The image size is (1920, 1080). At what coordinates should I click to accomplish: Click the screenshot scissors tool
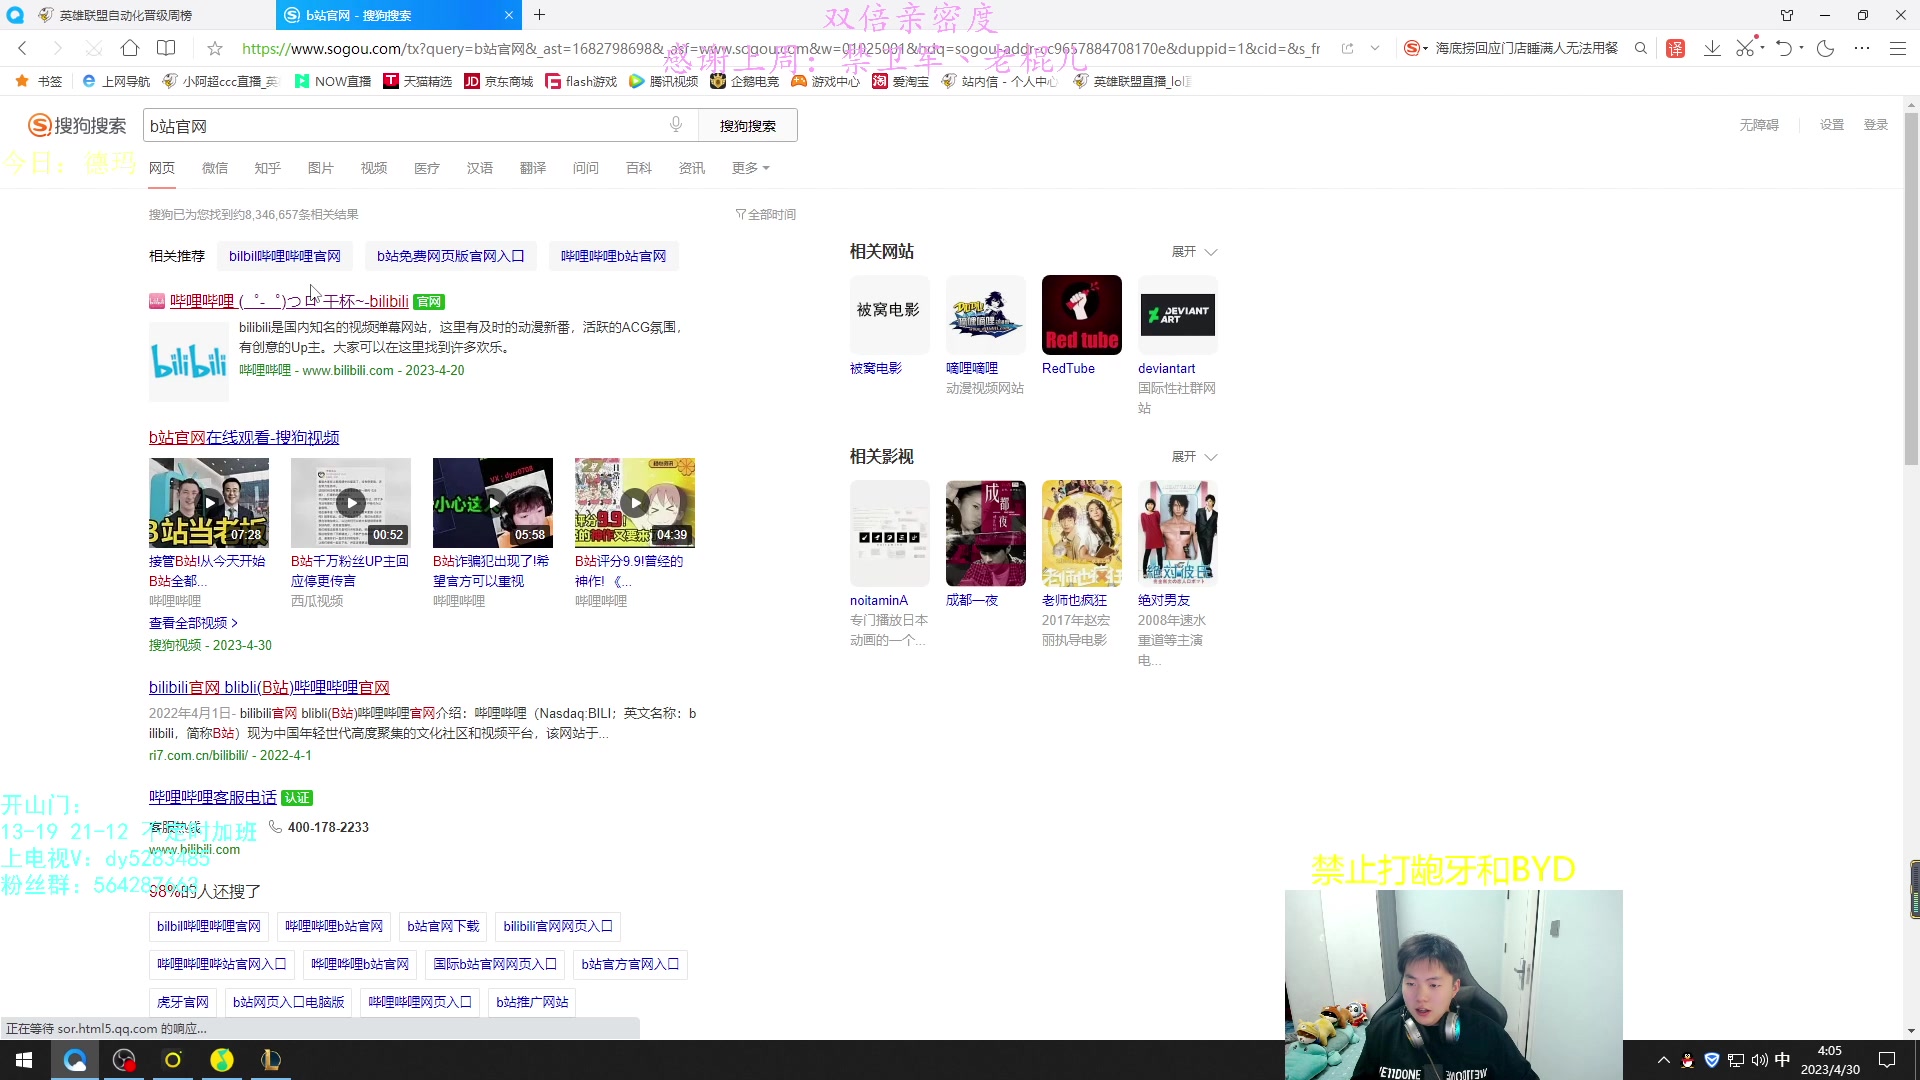coord(1745,48)
